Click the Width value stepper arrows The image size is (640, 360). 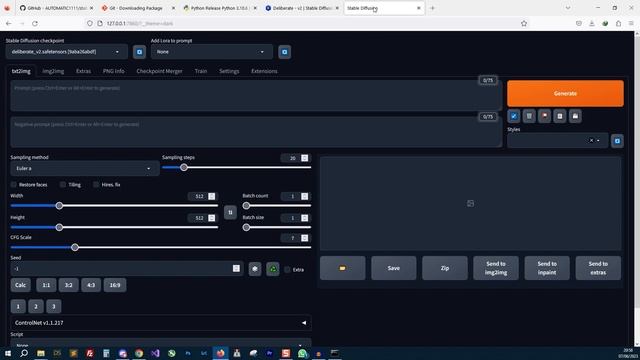click(x=211, y=196)
